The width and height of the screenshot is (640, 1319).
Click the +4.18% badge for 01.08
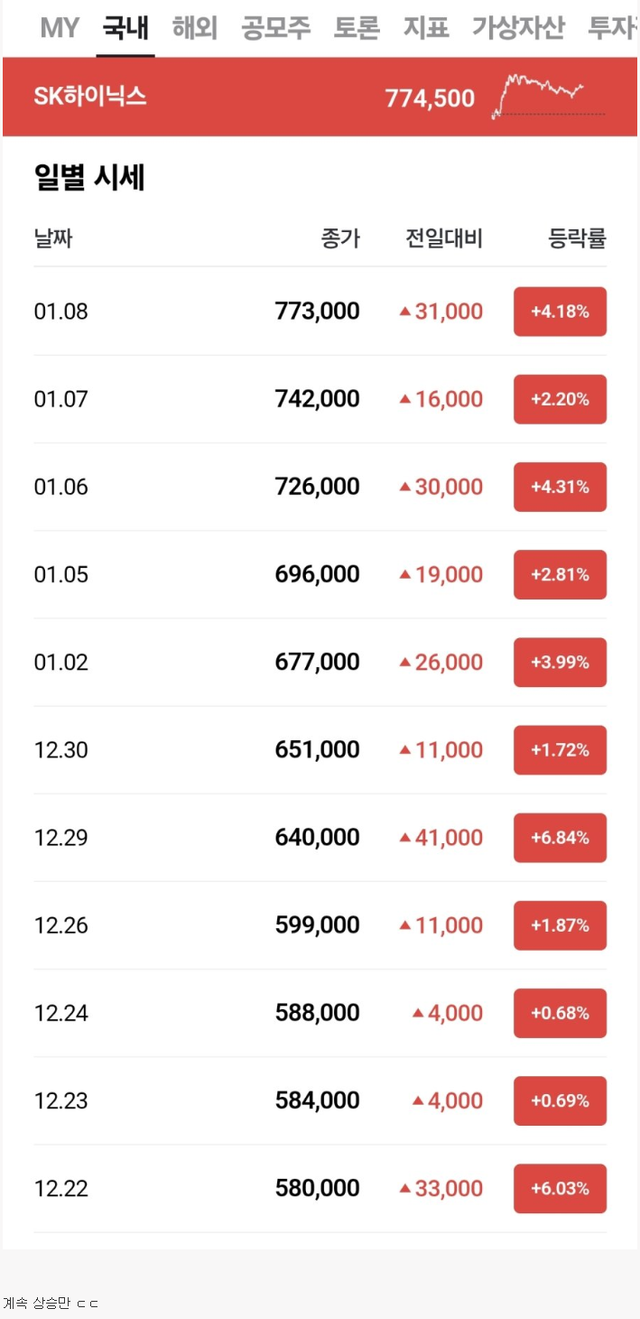pyautogui.click(x=560, y=311)
